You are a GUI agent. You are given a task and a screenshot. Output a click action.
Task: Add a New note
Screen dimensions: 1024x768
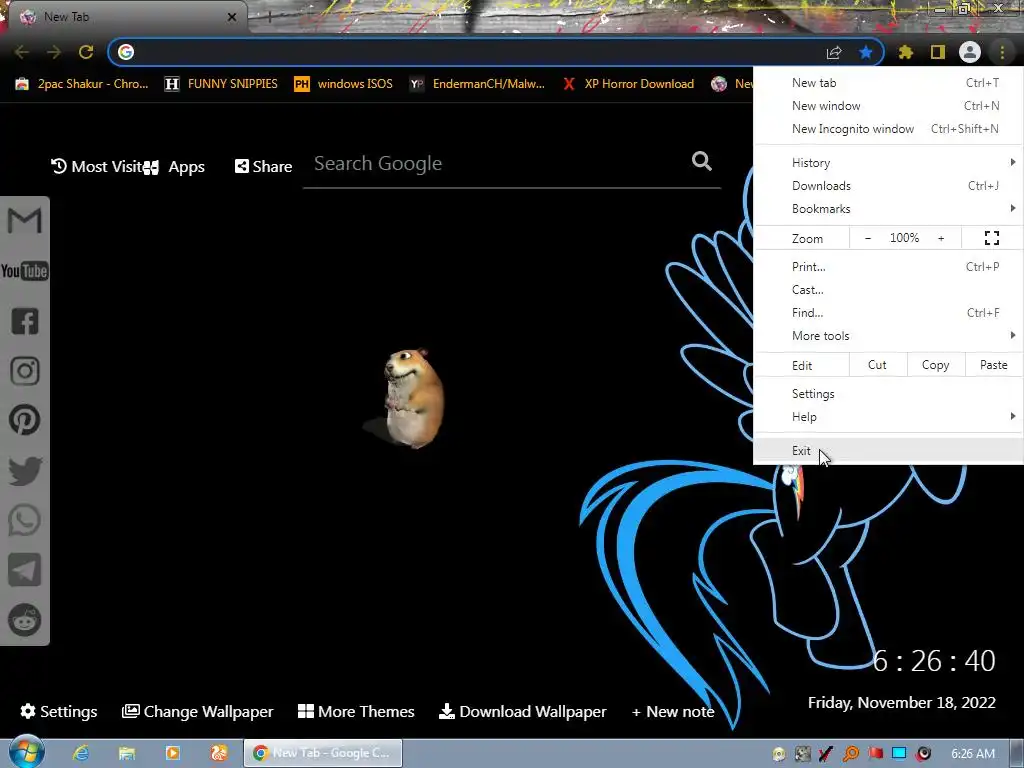(673, 712)
